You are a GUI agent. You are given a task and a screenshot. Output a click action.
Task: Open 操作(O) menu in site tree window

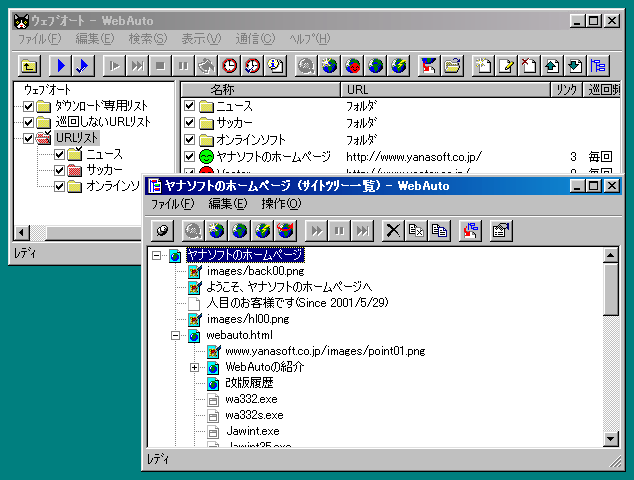point(281,204)
